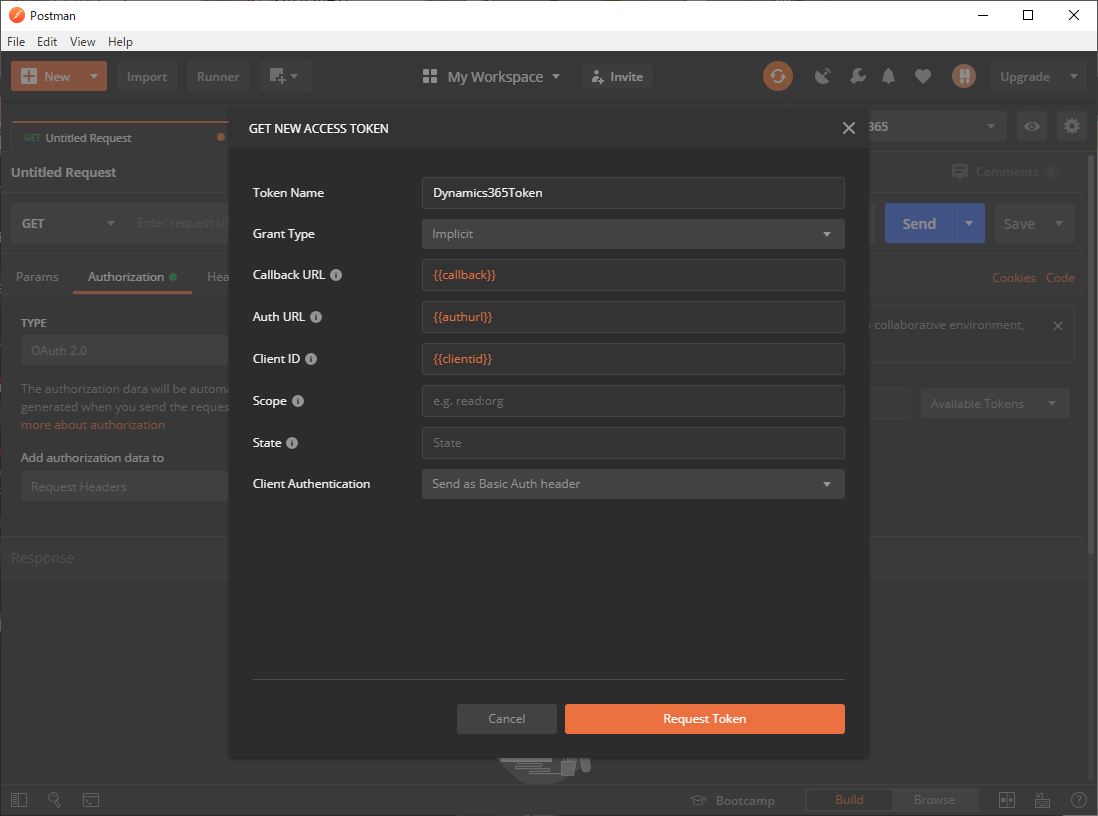This screenshot has height=816, width=1098.
Task: Open environment quick look eye icon
Action: click(x=1032, y=126)
